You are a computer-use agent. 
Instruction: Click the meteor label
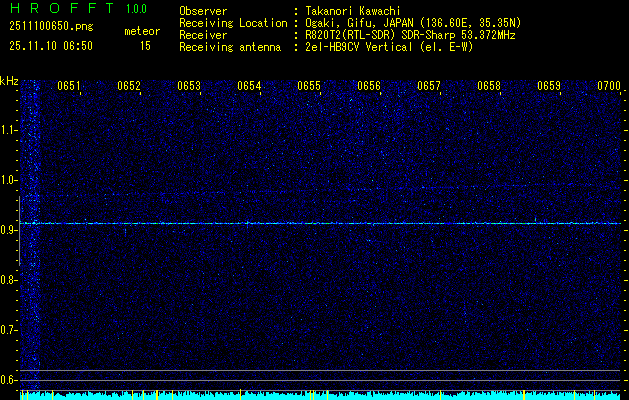[x=142, y=31]
